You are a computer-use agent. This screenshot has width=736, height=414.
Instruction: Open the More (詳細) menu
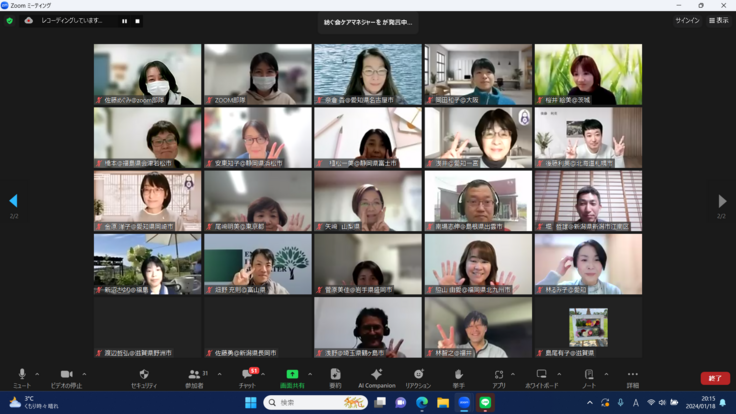[x=632, y=376]
